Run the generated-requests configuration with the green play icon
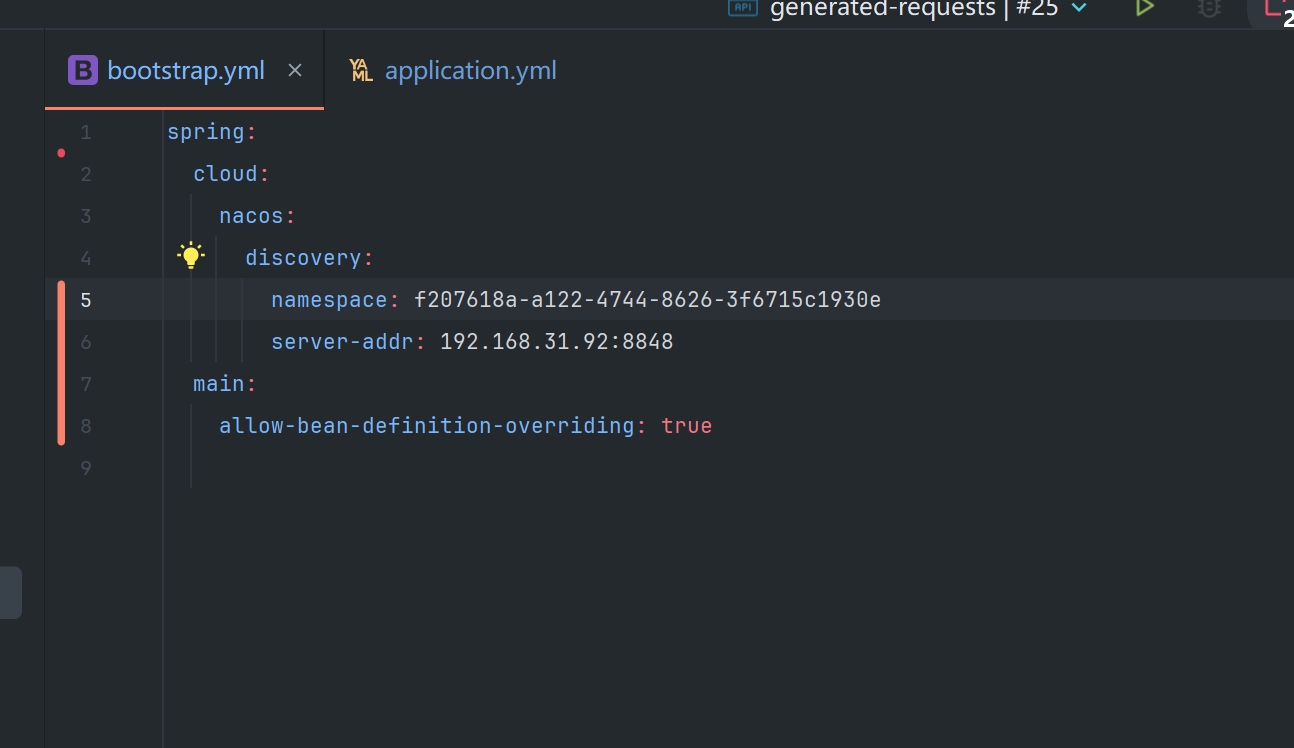The width and height of the screenshot is (1294, 748). [1145, 8]
